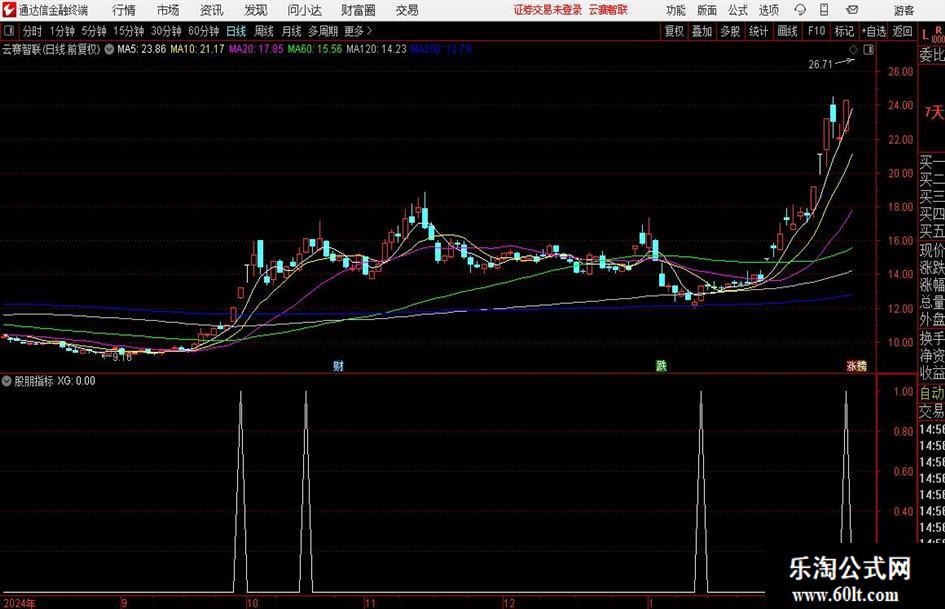Click the MA60: 15.56 value
Screen dimensions: 945x609
[x=315, y=49]
